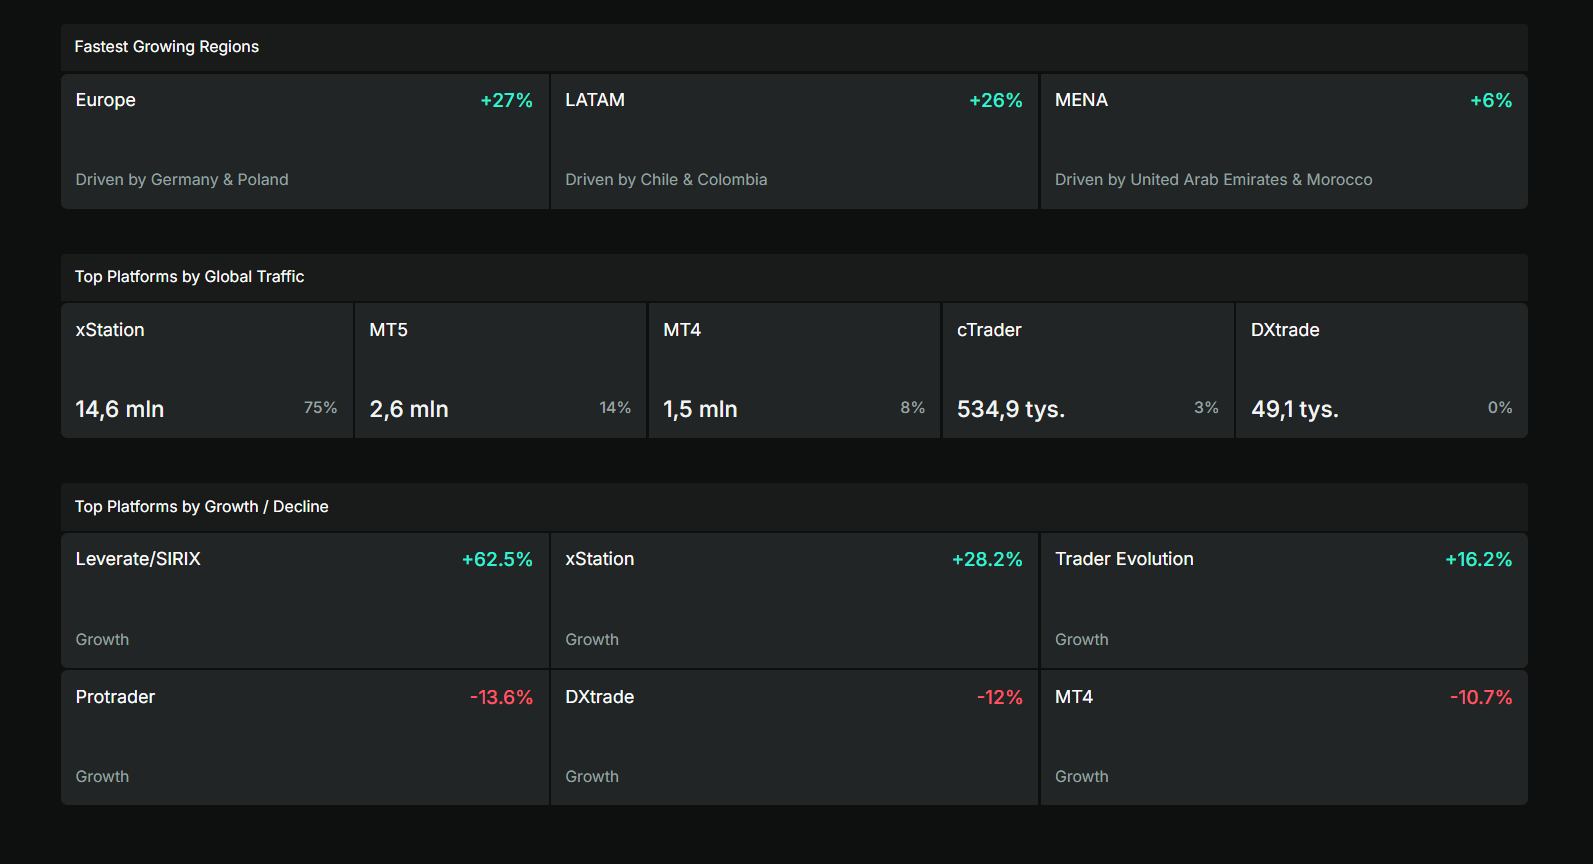Select the 2,6 mln traffic value
1593x864 pixels.
409,409
